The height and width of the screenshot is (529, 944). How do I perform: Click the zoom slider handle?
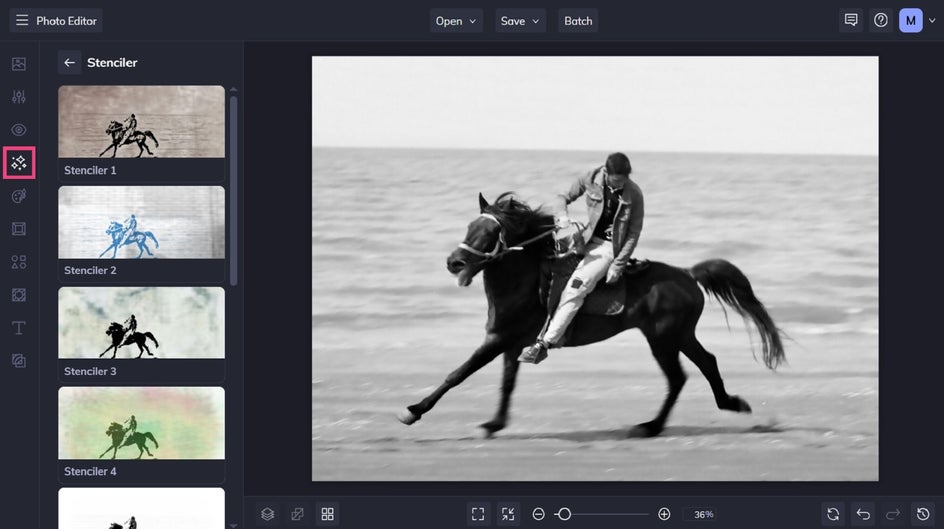click(x=564, y=514)
